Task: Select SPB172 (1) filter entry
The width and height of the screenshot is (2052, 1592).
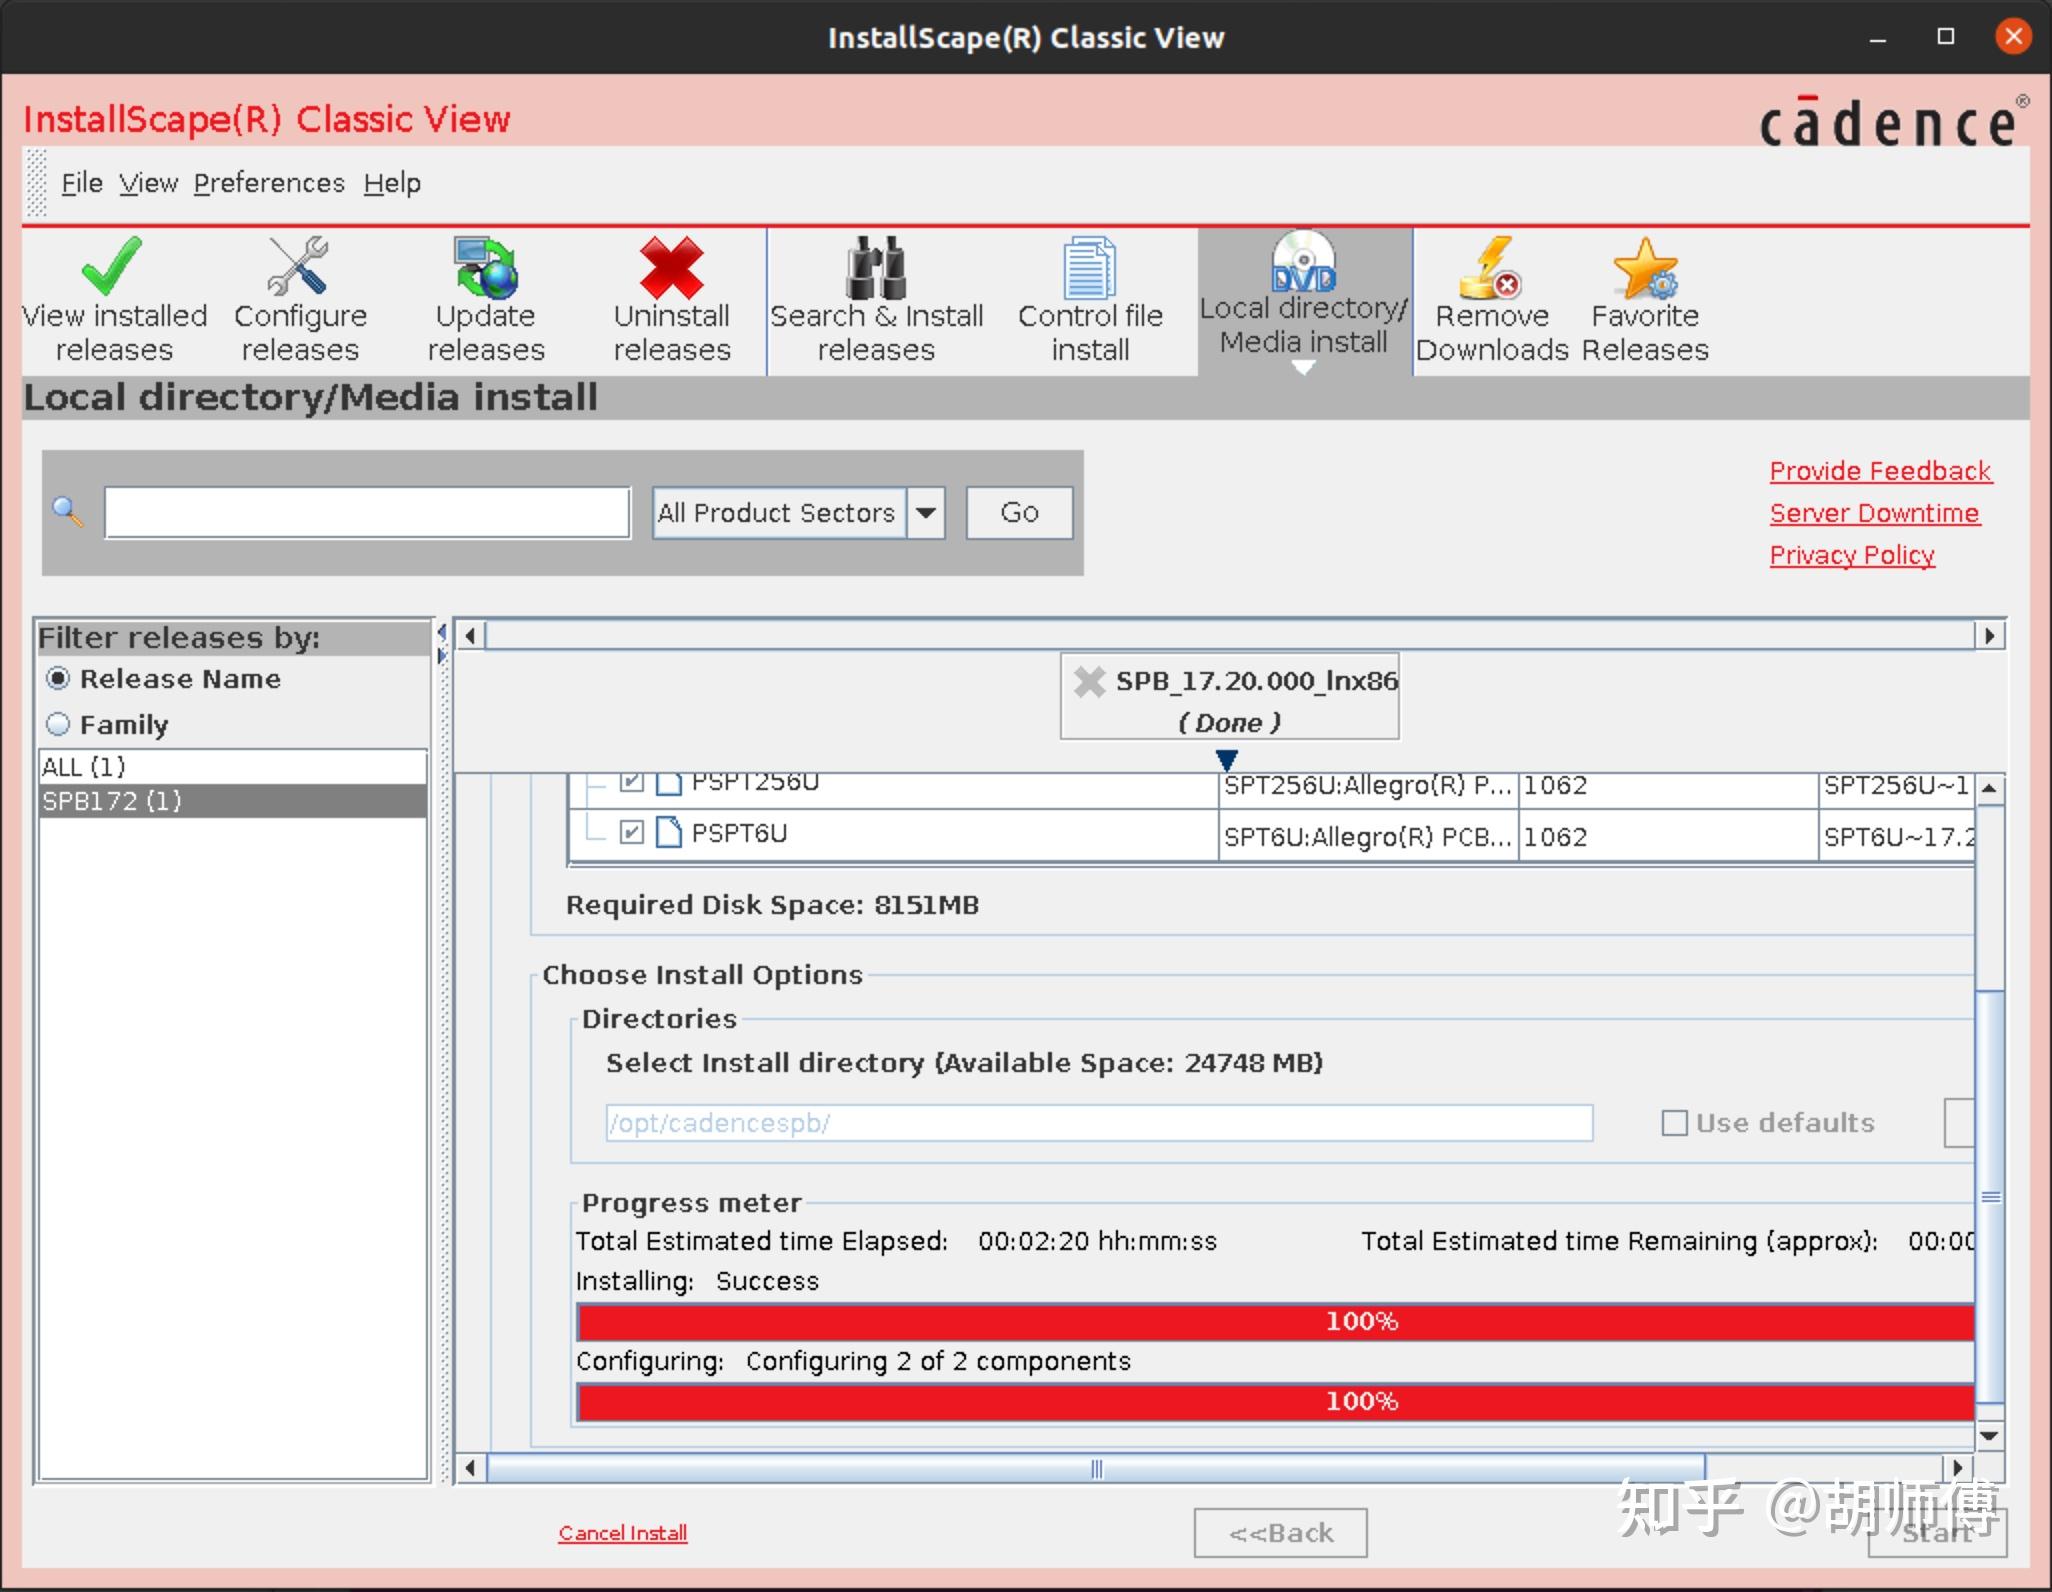Action: coord(233,801)
